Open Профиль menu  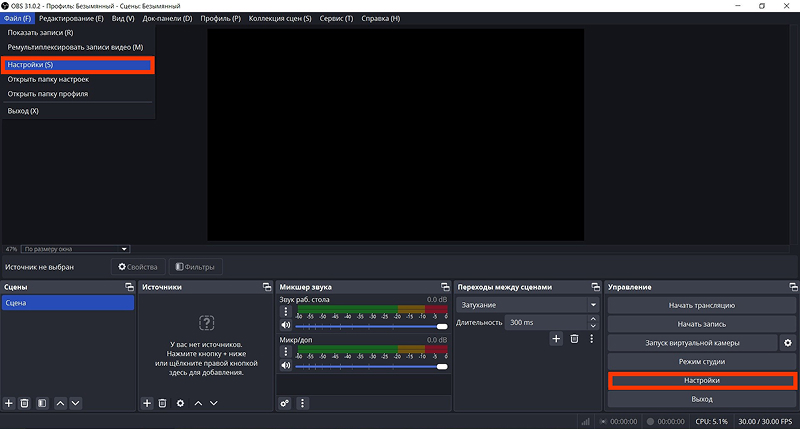pyautogui.click(x=220, y=18)
